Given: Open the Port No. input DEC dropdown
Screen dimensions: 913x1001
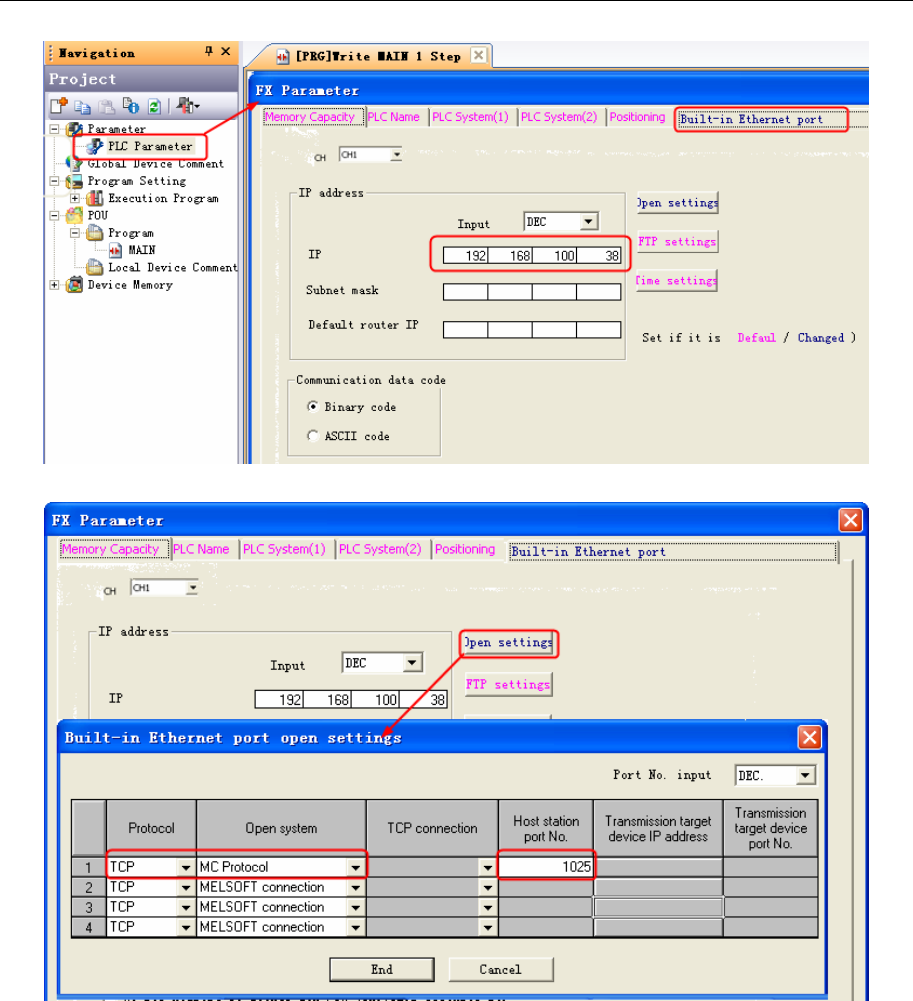Looking at the screenshot, I should pyautogui.click(x=806, y=775).
